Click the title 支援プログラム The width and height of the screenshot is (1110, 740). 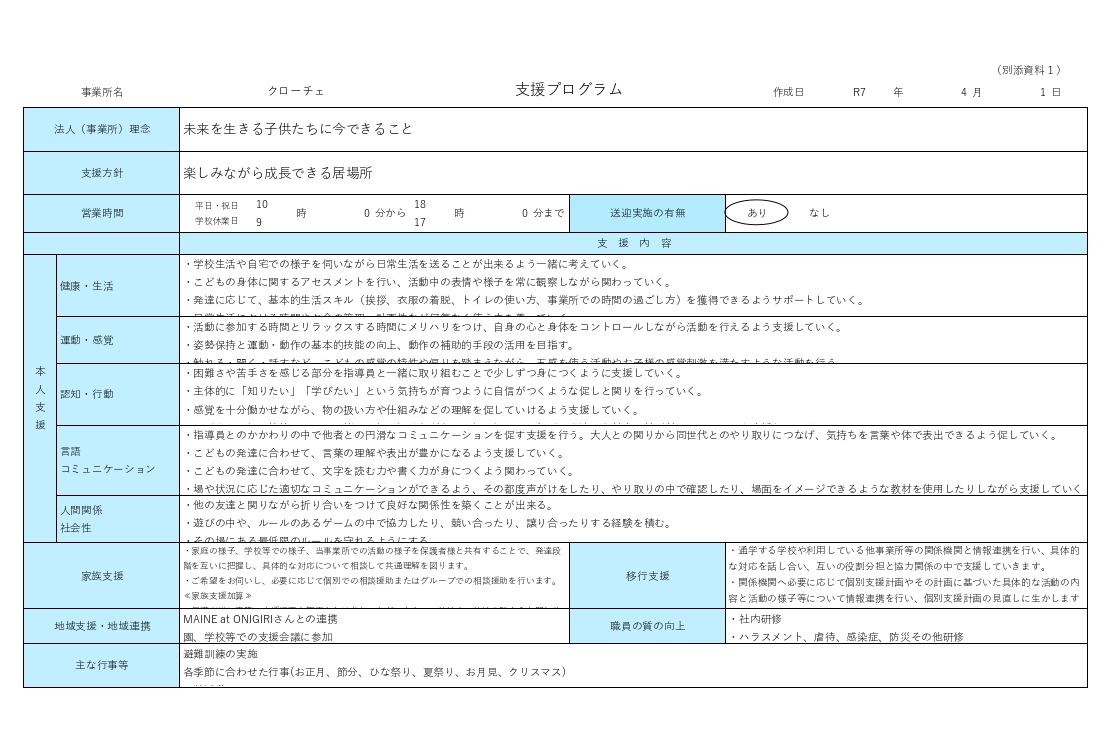click(x=568, y=89)
